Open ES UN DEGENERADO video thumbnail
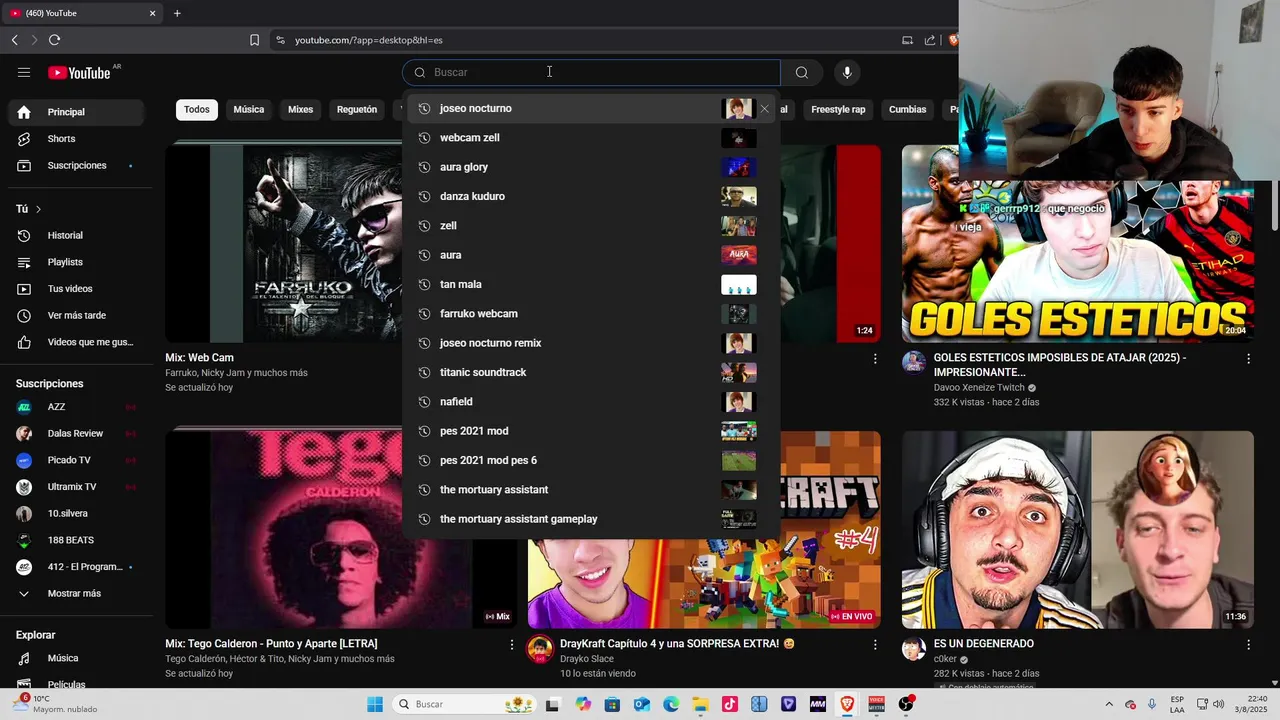The width and height of the screenshot is (1280, 720). click(1078, 529)
